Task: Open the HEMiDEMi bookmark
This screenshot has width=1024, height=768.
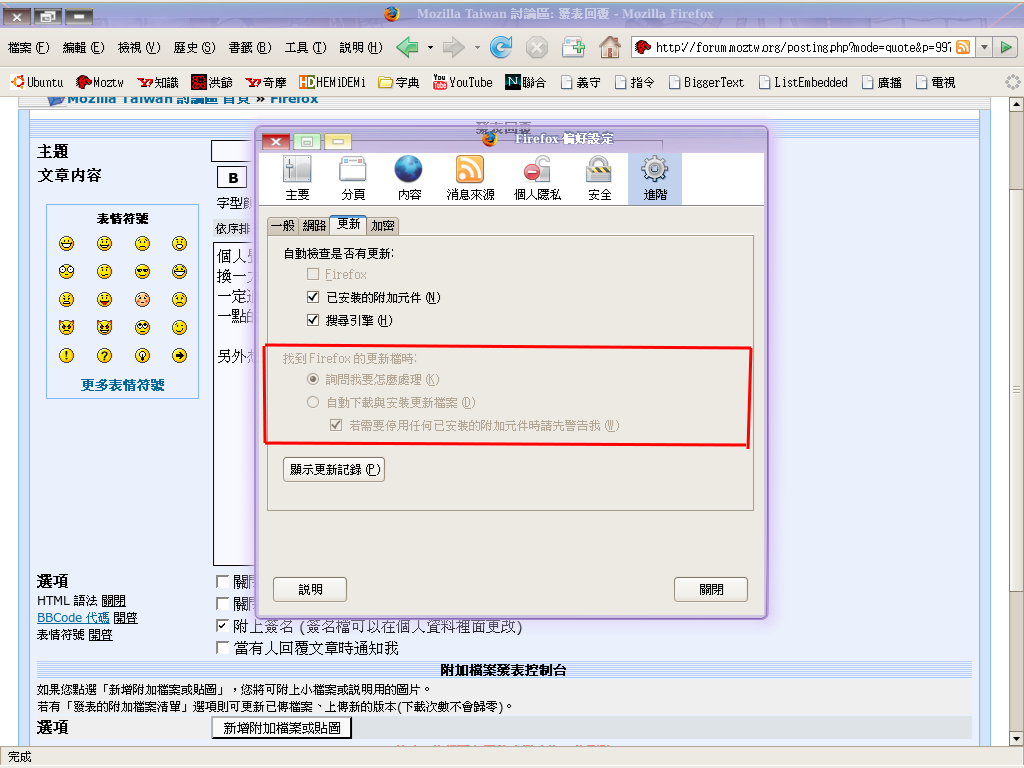Action: 332,82
